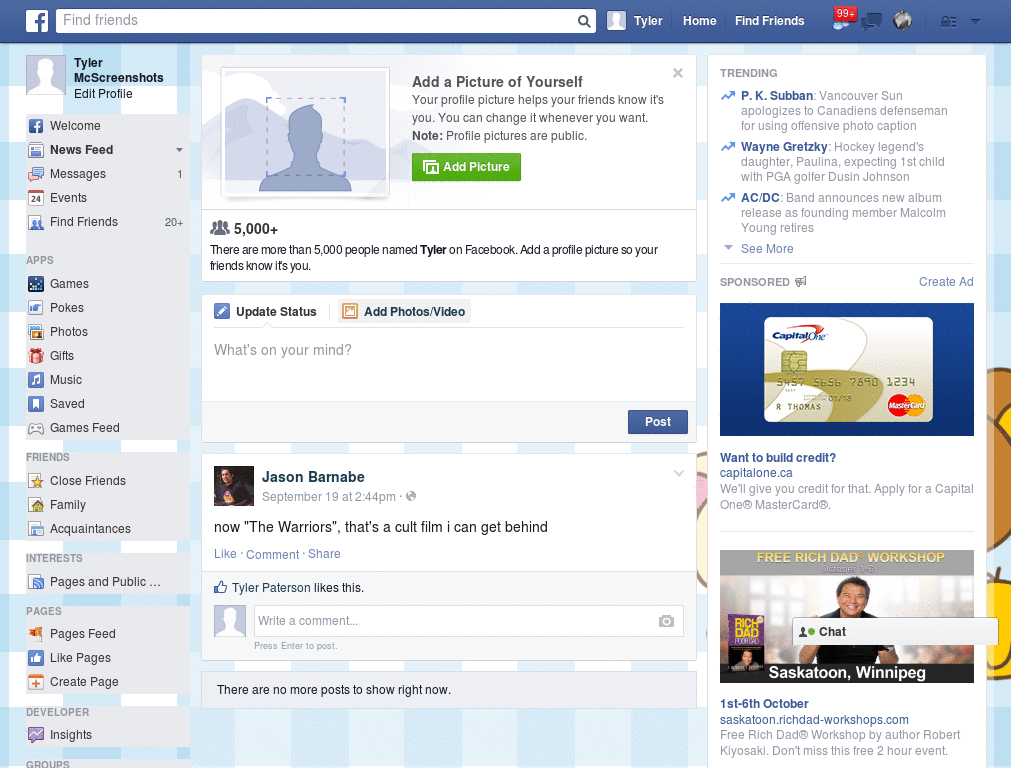The width and height of the screenshot is (1024, 768).
Task: Select the Update Status tab
Action: pos(266,312)
